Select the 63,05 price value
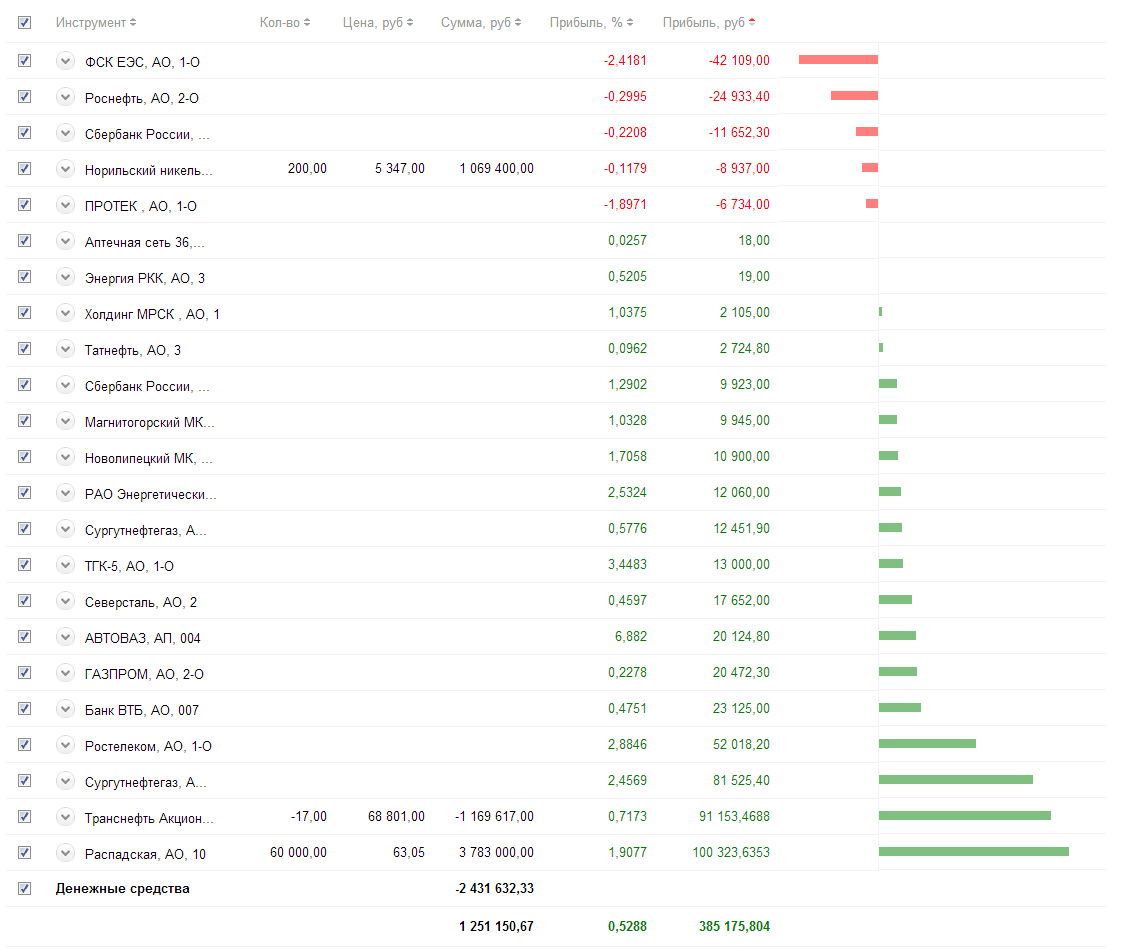Screen dimensions: 1132x950 tap(409, 853)
